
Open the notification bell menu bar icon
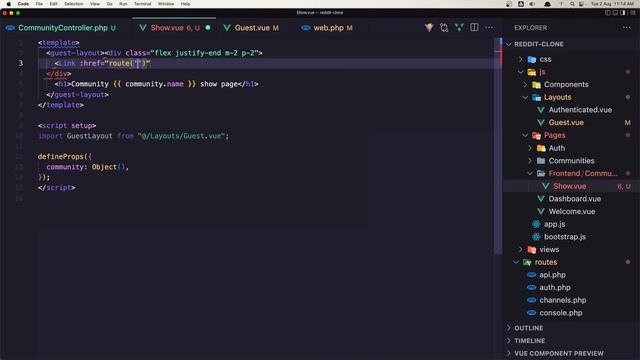coord(547,4)
